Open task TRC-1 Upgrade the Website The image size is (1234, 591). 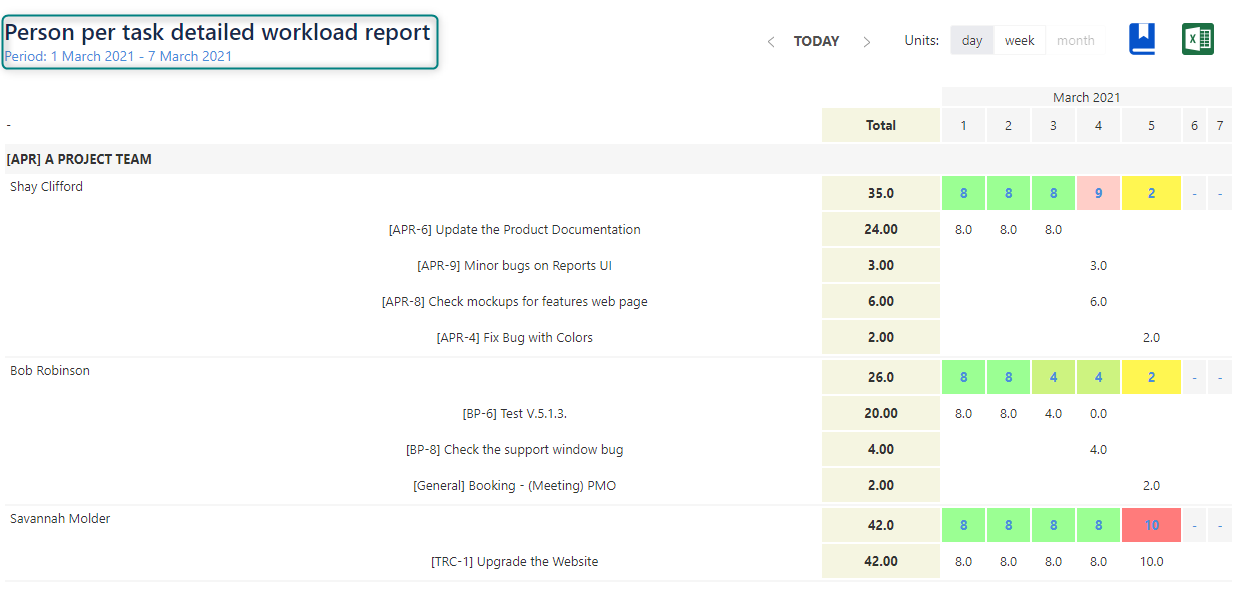point(514,562)
